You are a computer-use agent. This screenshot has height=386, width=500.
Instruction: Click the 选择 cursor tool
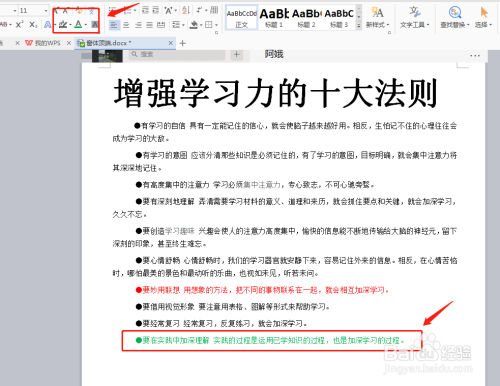(483, 17)
